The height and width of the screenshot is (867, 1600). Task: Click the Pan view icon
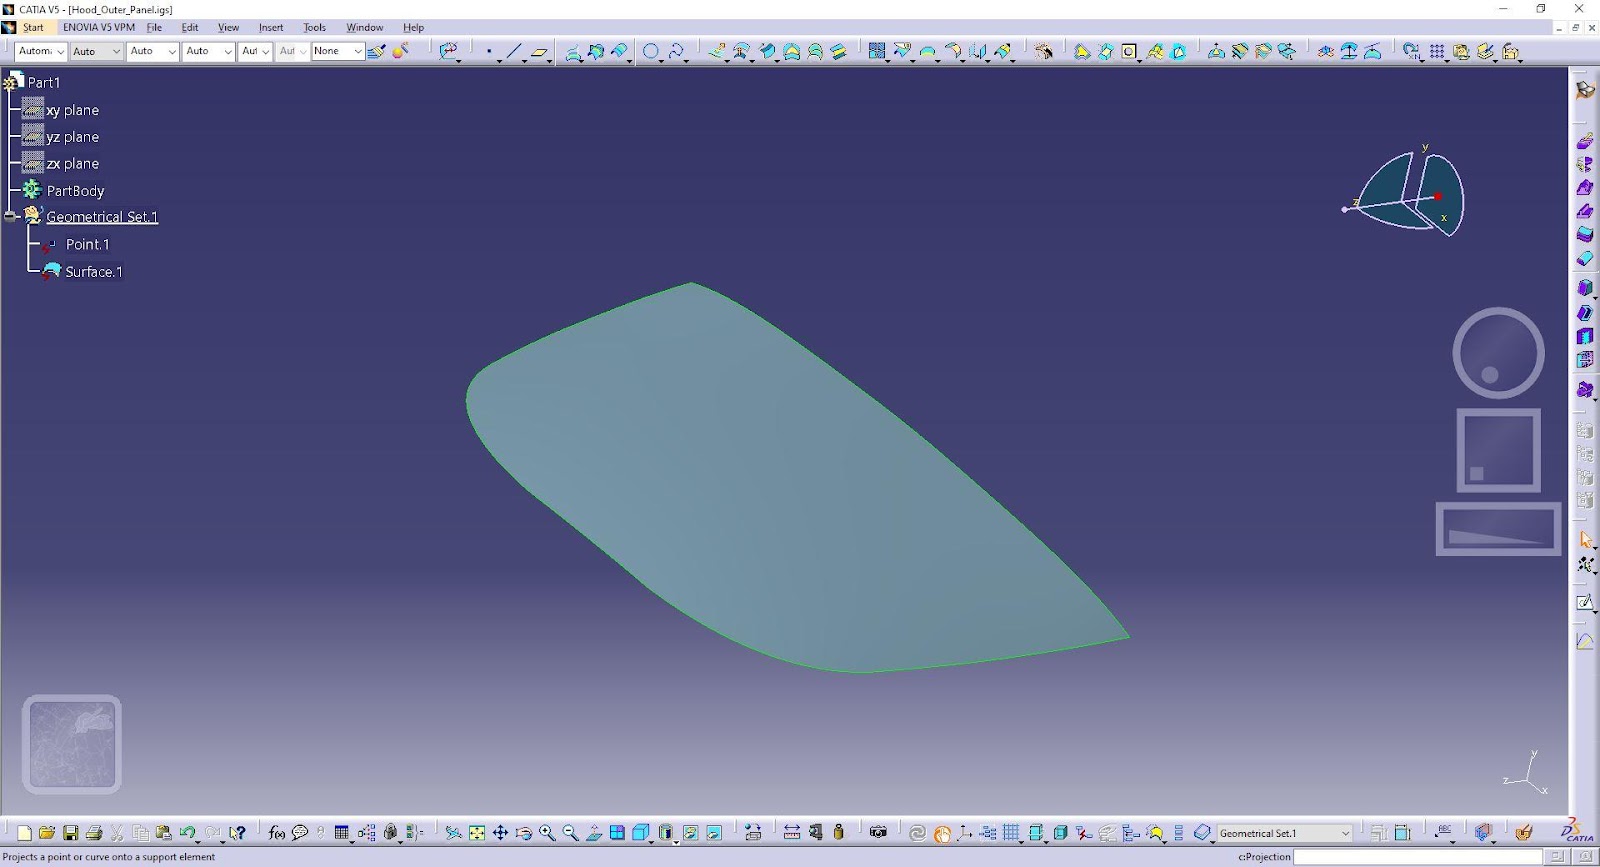(500, 833)
